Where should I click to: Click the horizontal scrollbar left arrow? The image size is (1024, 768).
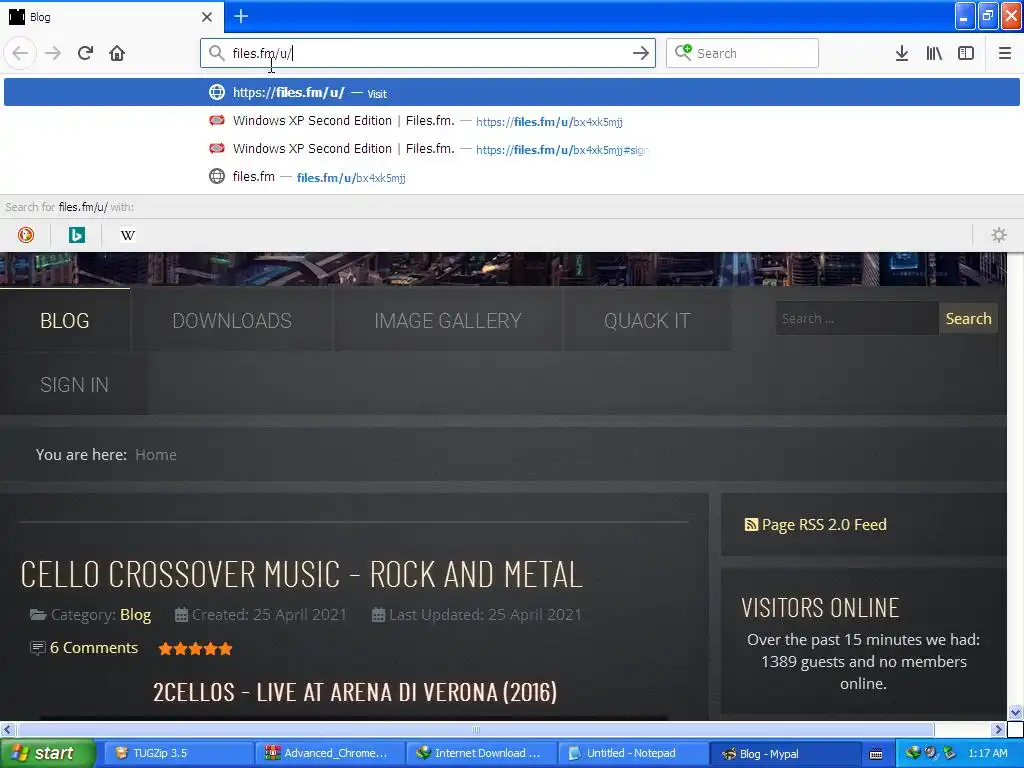coord(7,729)
